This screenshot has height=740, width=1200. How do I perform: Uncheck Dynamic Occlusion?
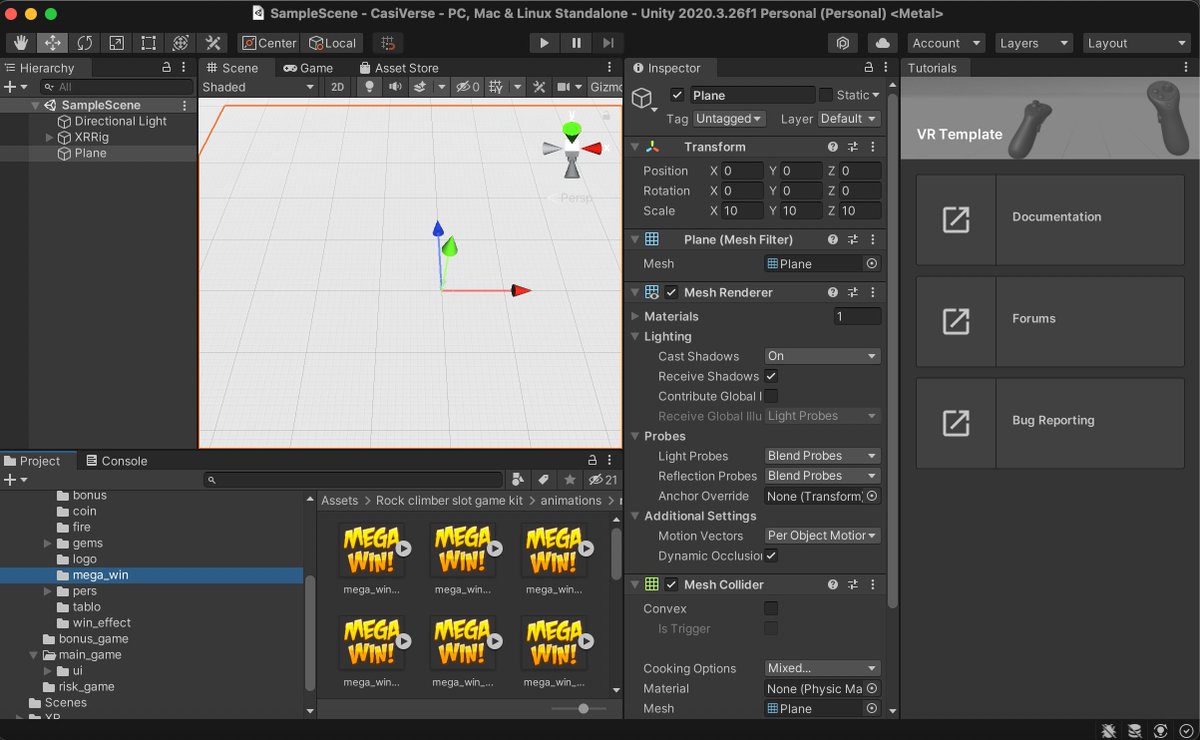[x=771, y=556]
